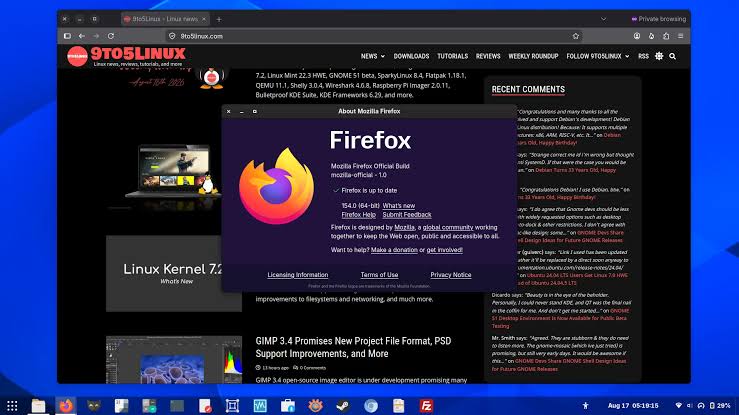Viewport: 739px width, 415px height.
Task: Open the Firefox hamburger application menu
Action: coord(681,36)
